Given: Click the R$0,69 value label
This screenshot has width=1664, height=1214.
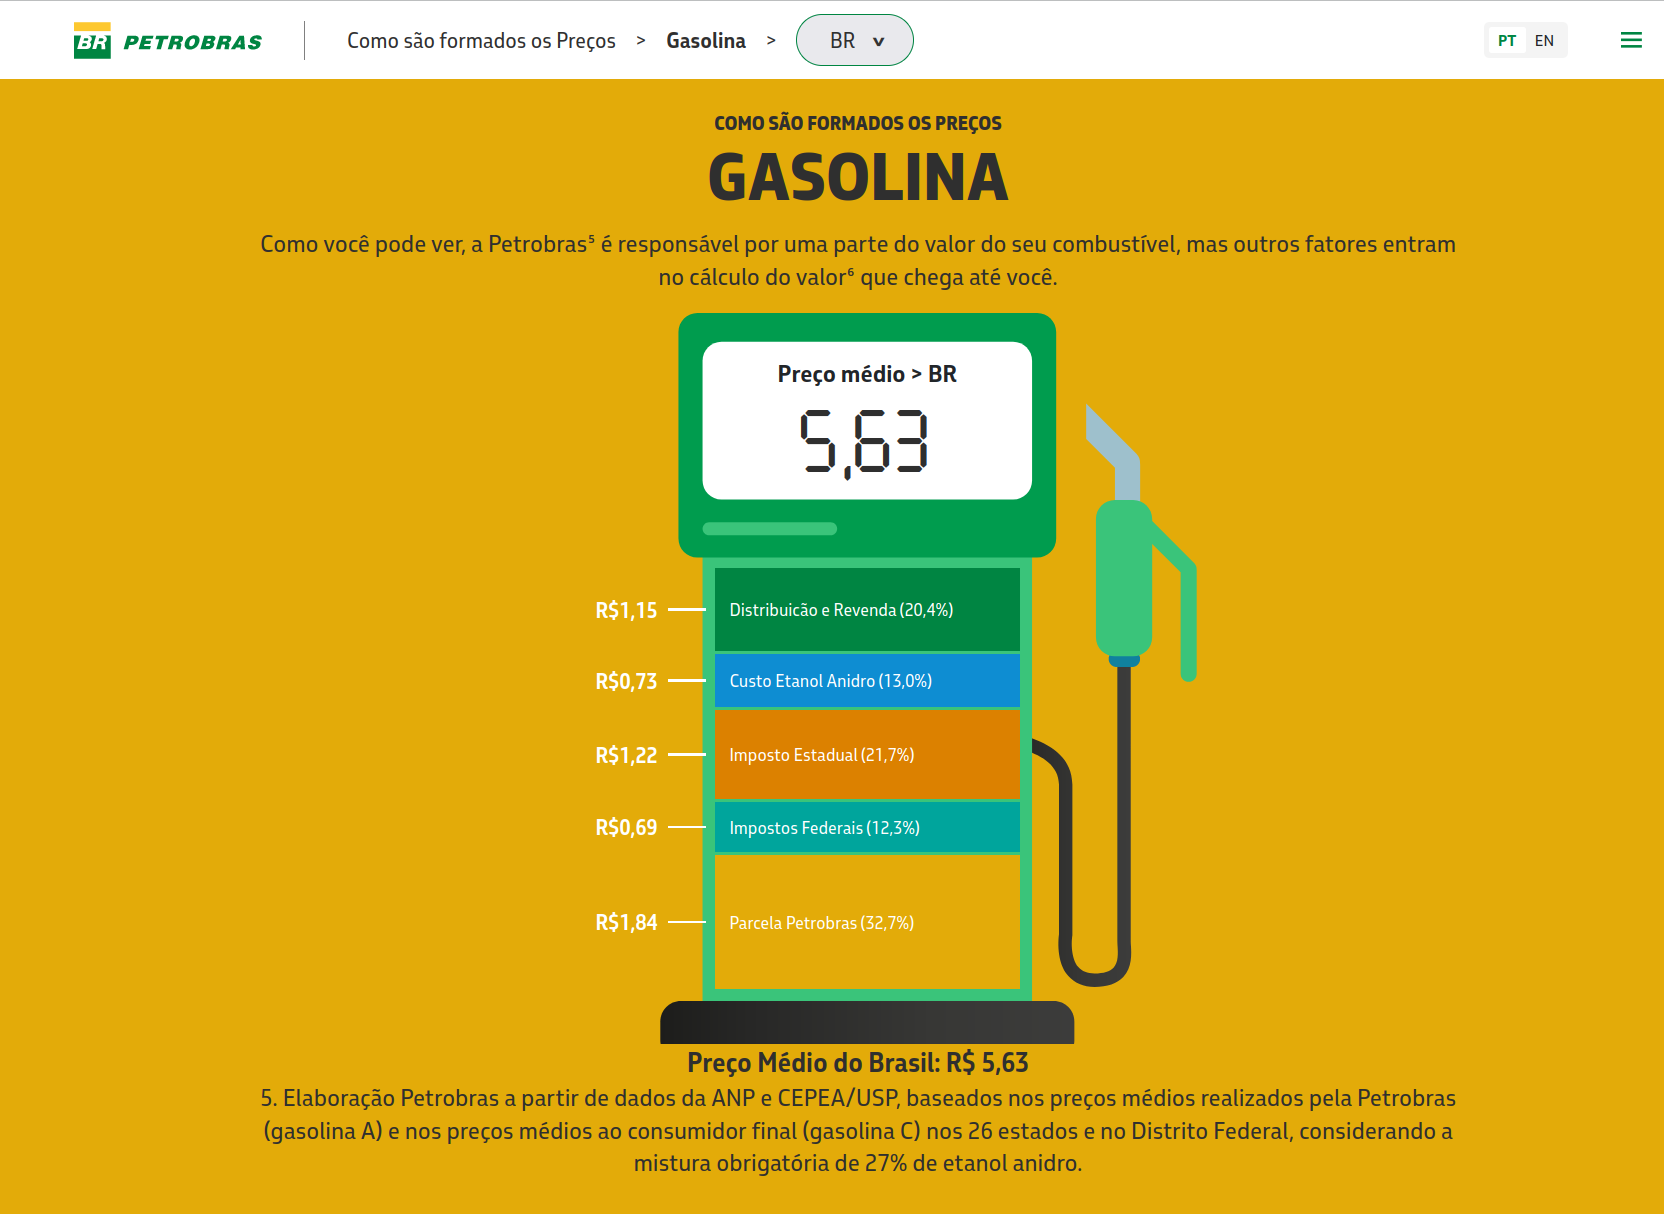Looking at the screenshot, I should click(x=626, y=827).
